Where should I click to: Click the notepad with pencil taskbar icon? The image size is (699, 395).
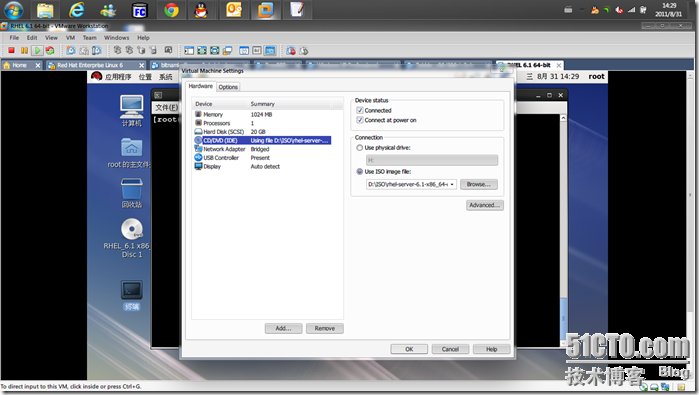point(297,10)
